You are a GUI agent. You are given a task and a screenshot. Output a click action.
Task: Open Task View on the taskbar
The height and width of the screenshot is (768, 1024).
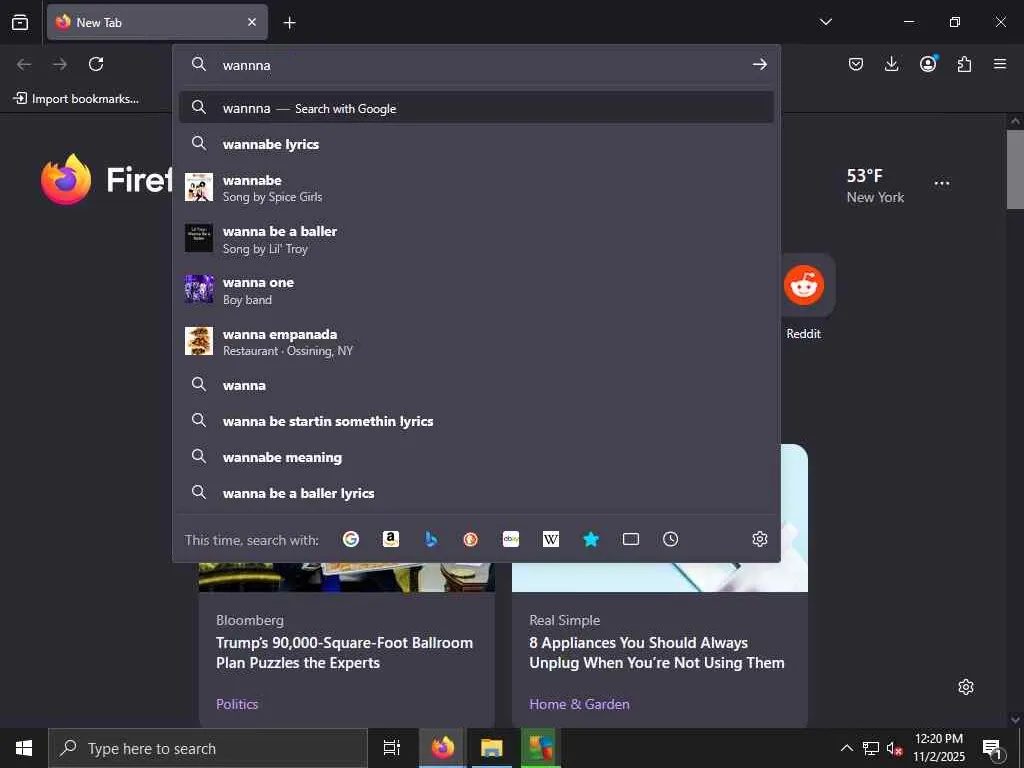pos(392,748)
